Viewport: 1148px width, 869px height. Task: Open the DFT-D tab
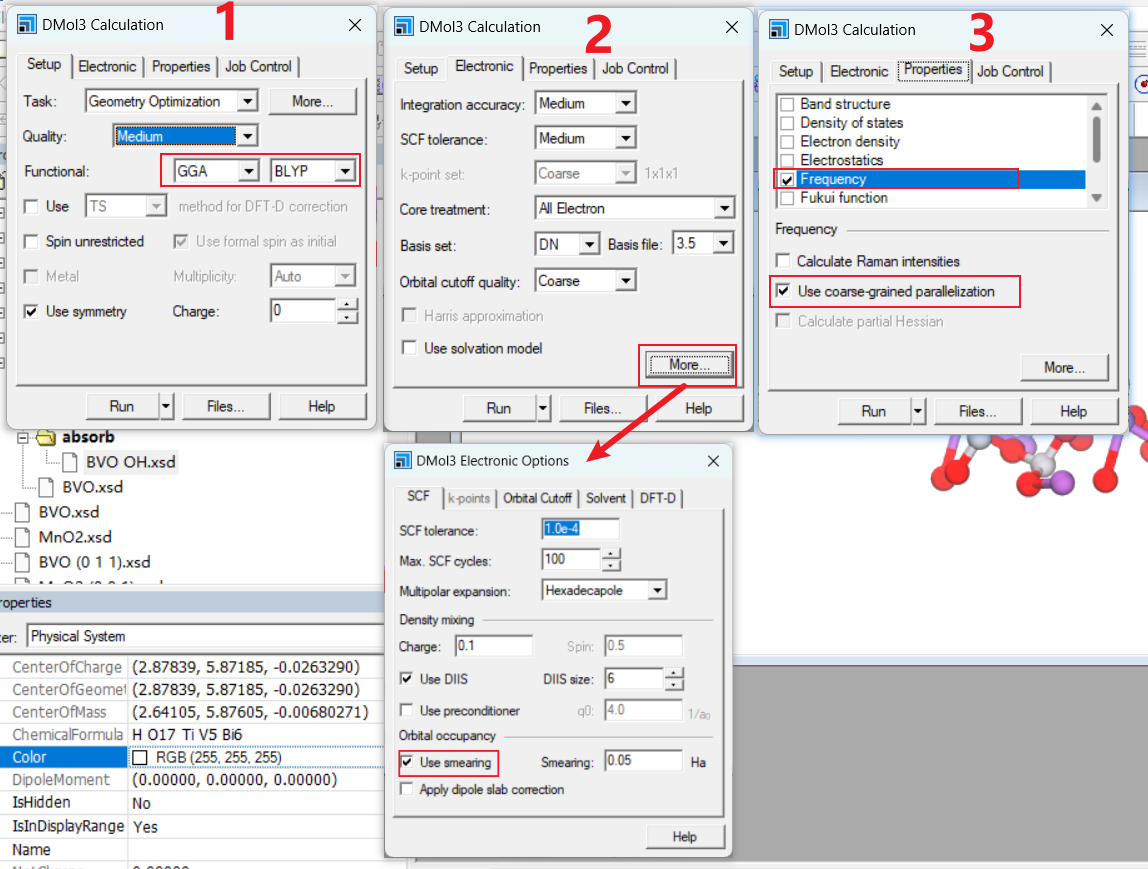[x=657, y=498]
